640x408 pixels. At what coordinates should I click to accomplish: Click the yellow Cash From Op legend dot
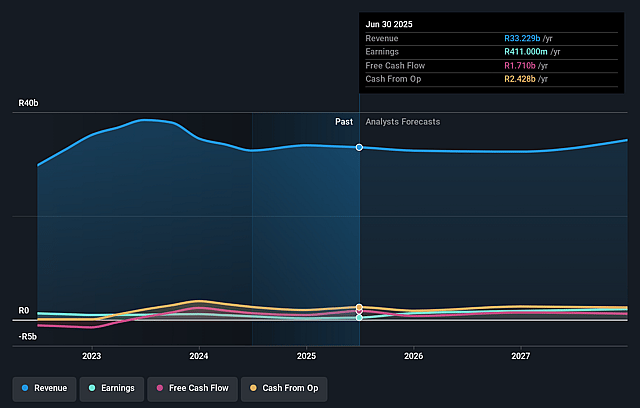[254, 387]
